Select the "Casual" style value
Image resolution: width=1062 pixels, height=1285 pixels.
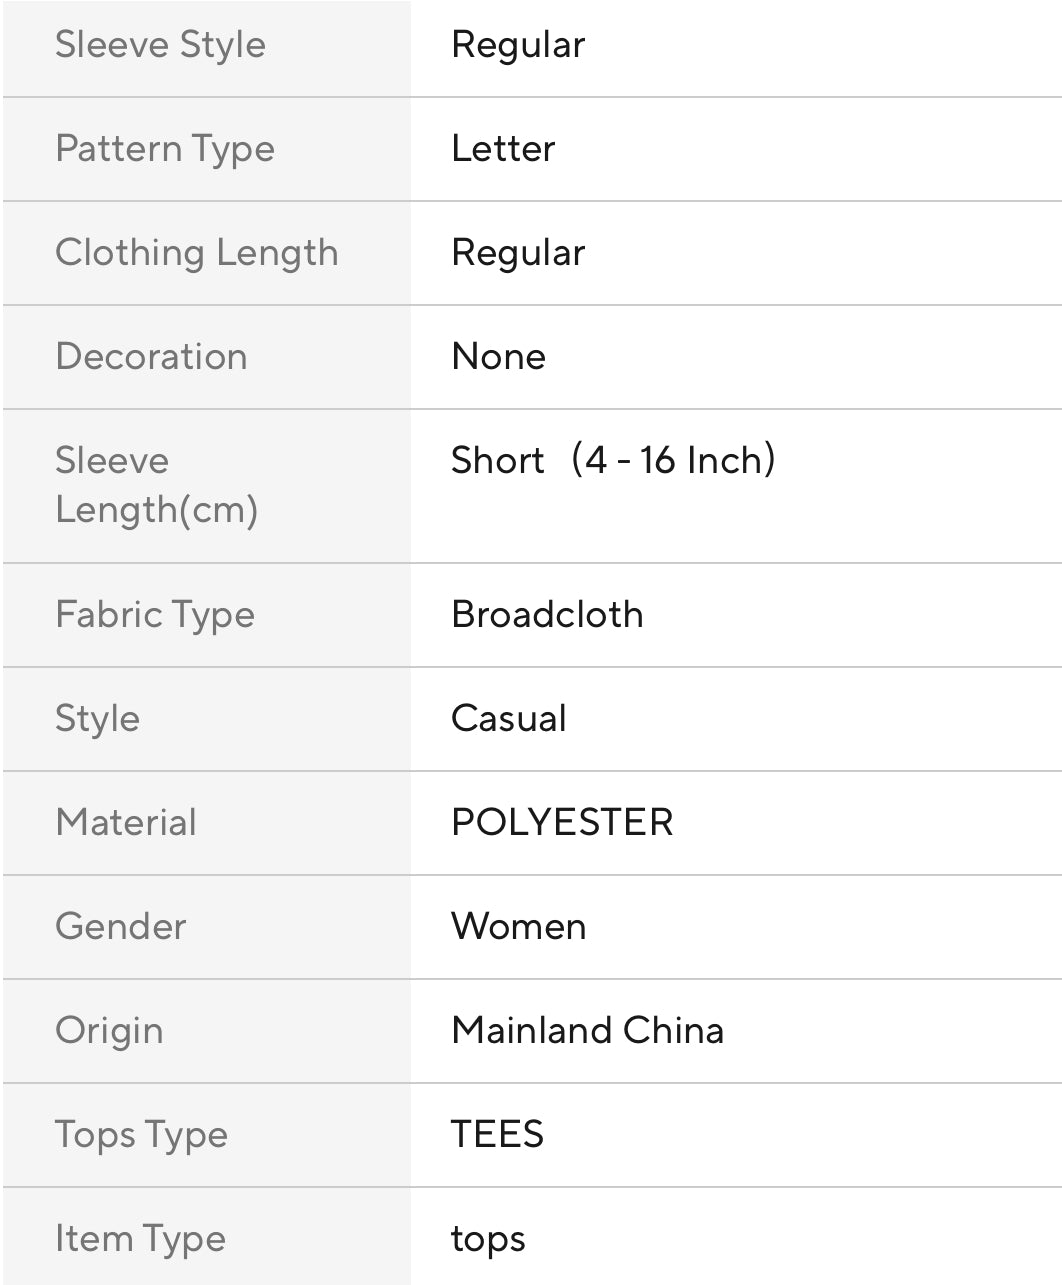click(x=508, y=719)
